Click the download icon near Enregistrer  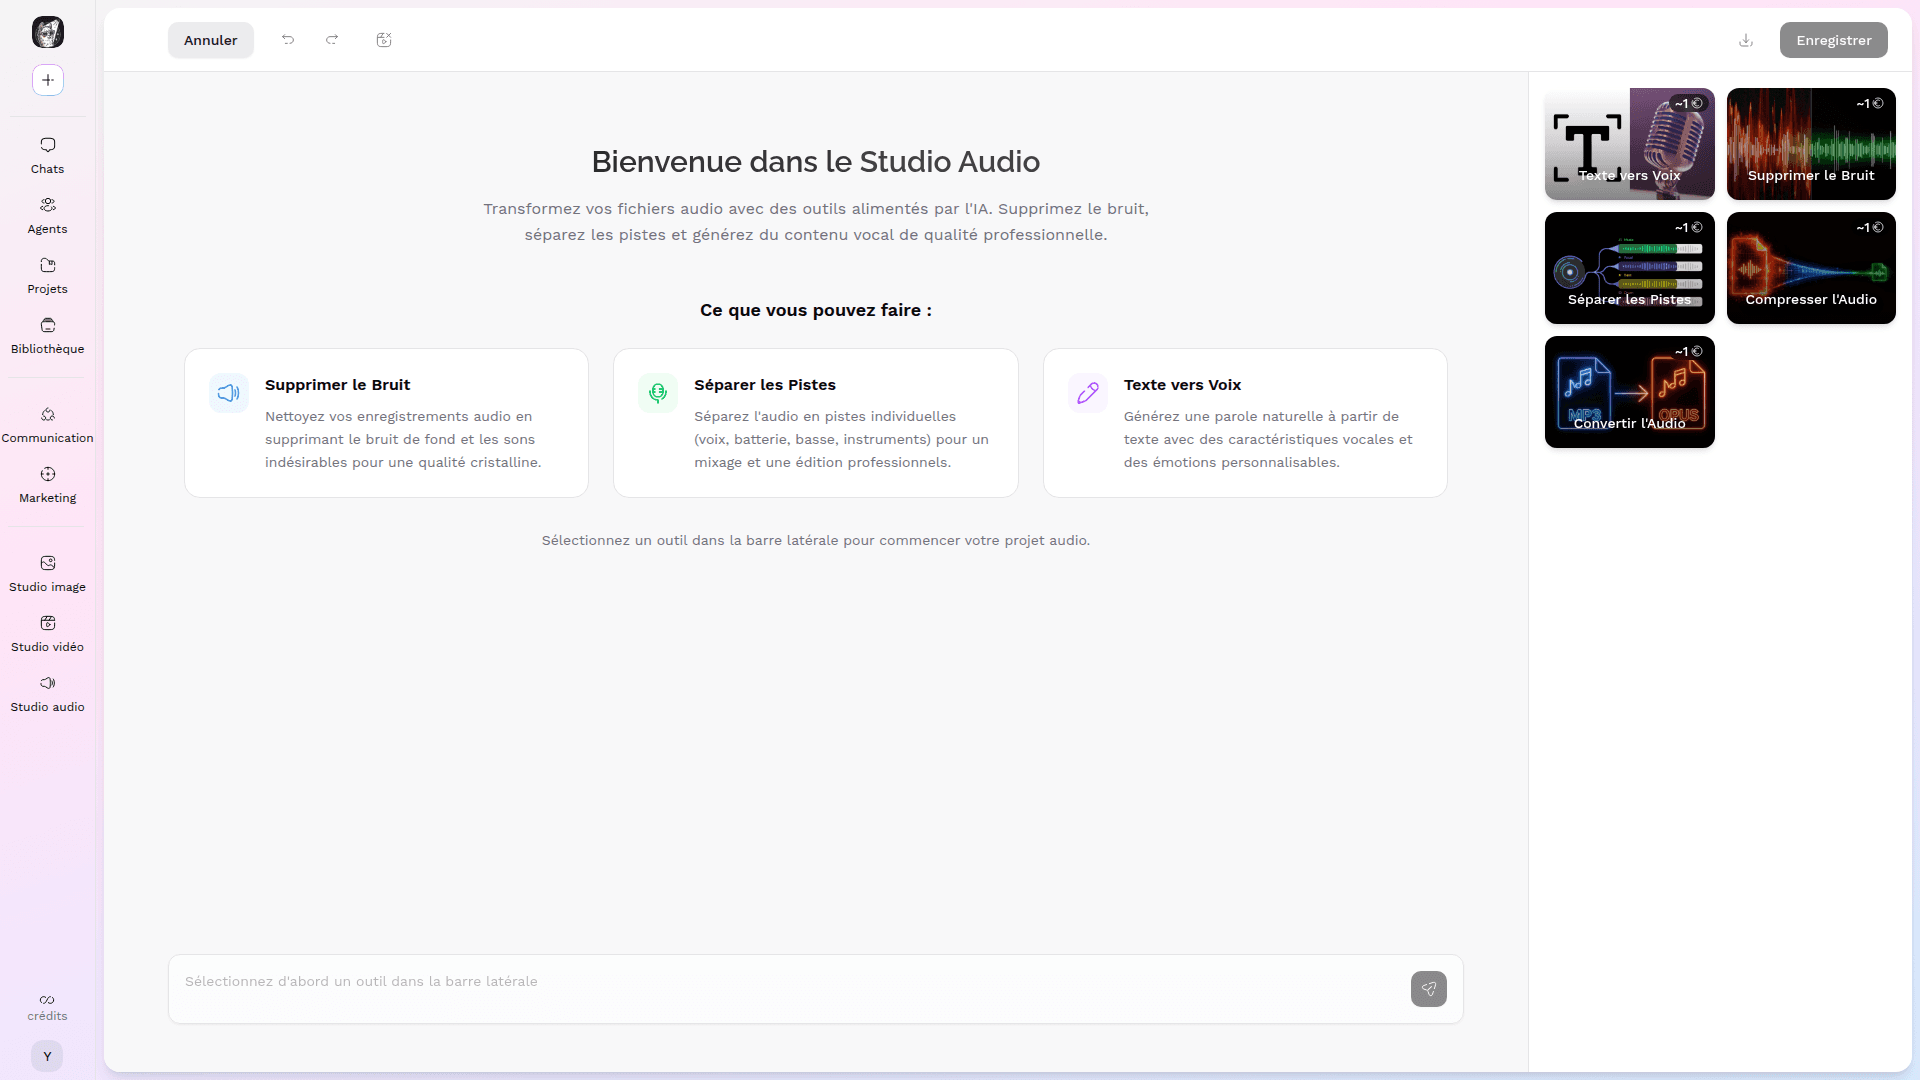(1746, 40)
